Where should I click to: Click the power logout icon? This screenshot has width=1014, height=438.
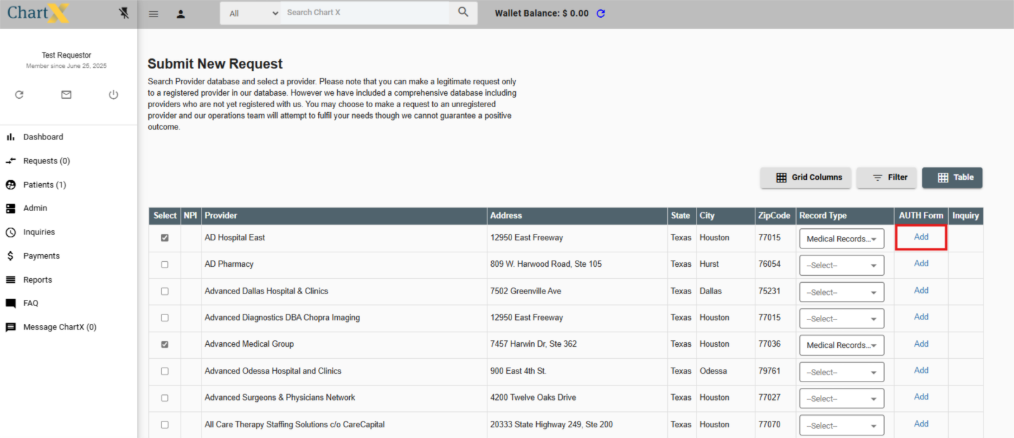(114, 94)
